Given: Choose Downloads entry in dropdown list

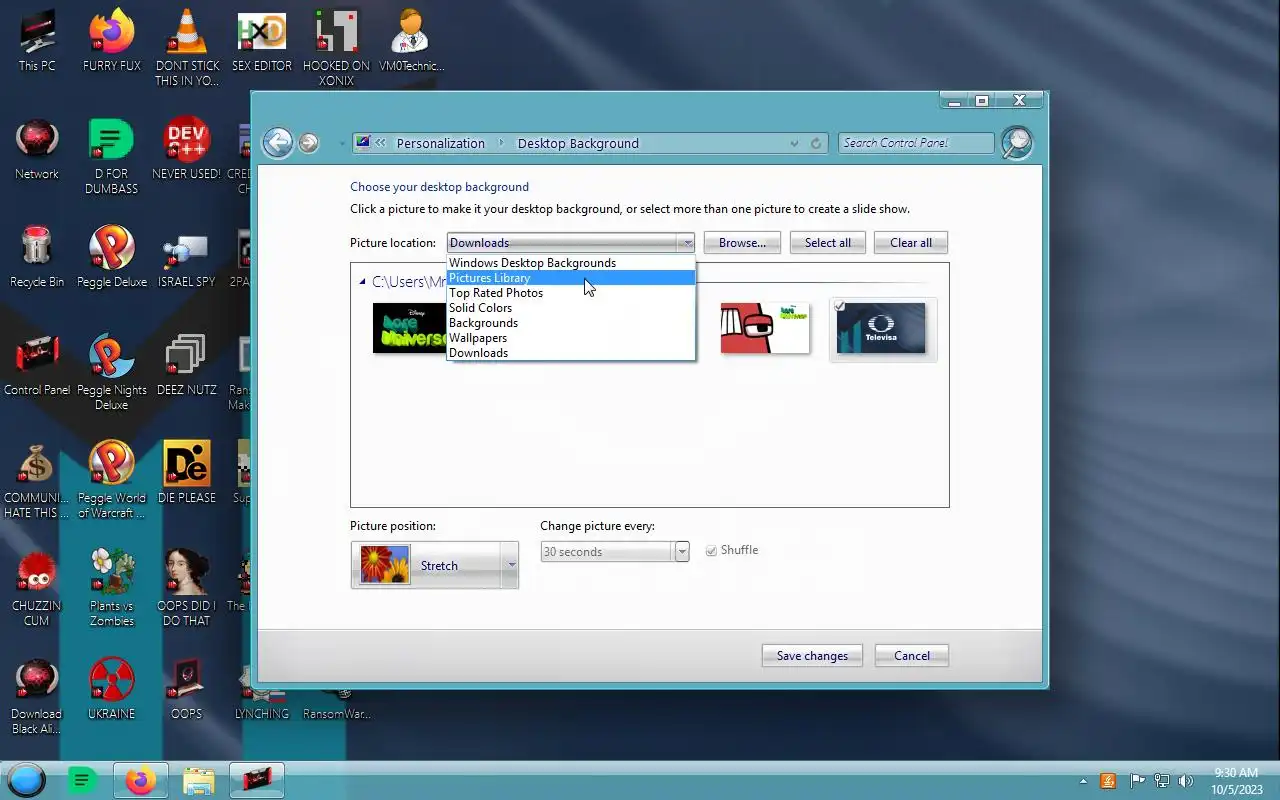Looking at the screenshot, I should click(570, 353).
